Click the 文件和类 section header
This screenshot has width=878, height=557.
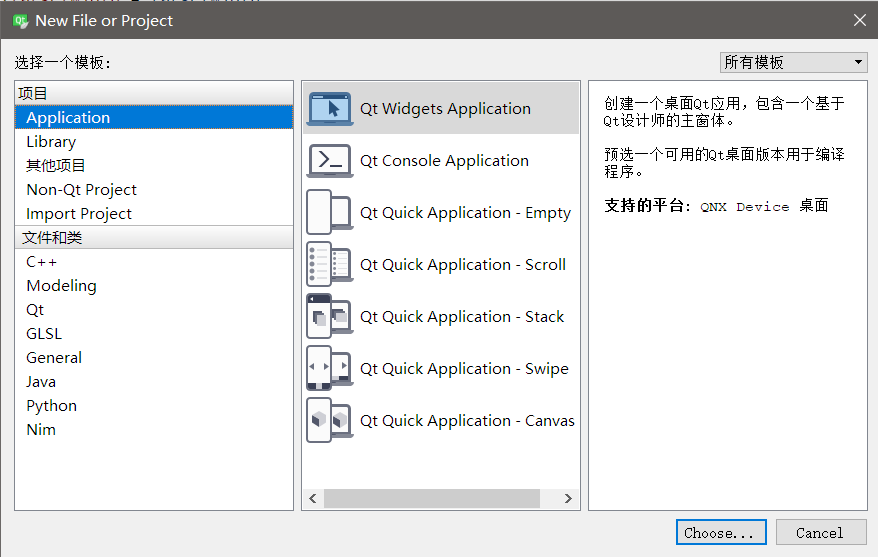[154, 237]
